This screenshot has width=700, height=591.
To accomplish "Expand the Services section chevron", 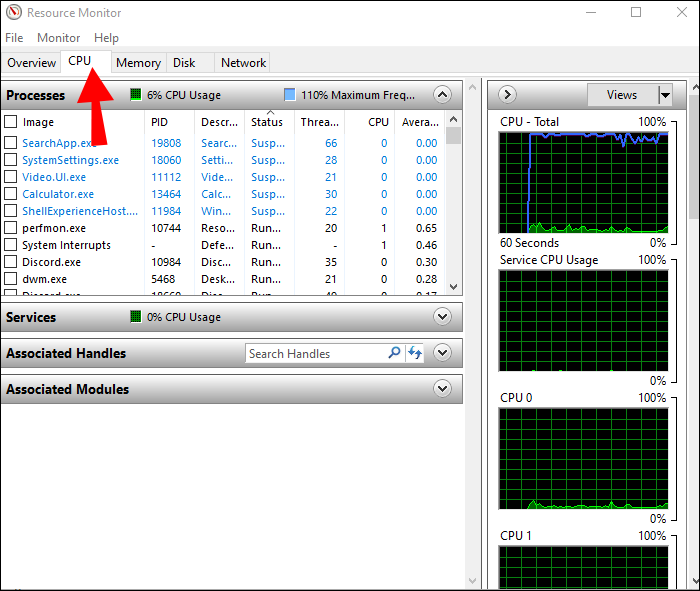I will click(442, 316).
